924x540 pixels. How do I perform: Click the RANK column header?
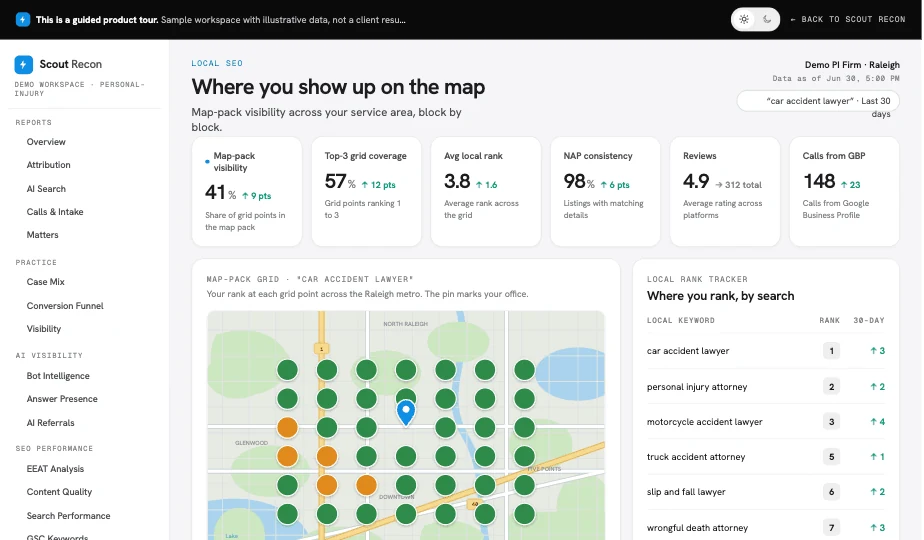coord(829,320)
